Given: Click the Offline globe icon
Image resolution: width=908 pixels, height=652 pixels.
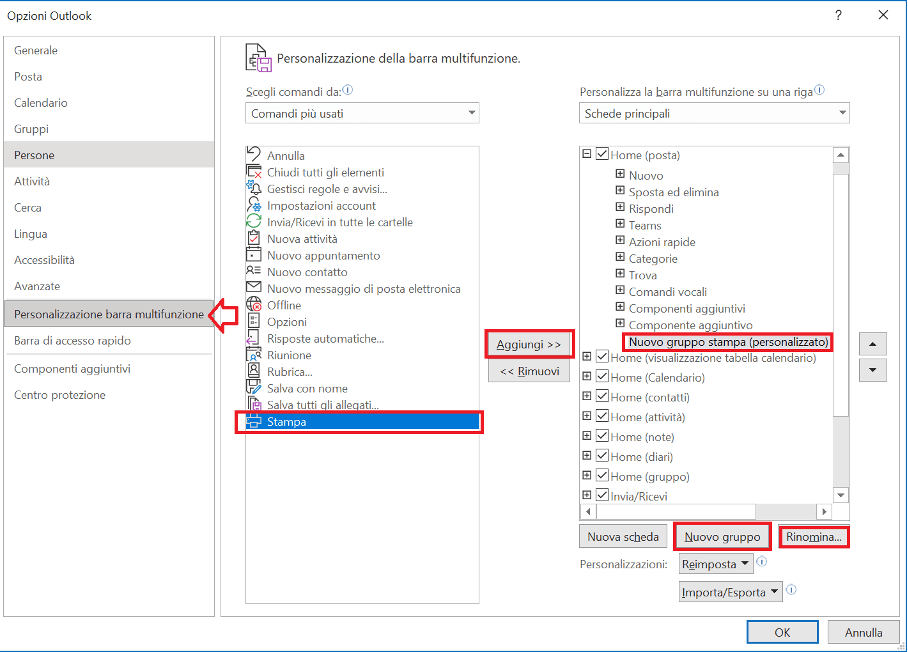Looking at the screenshot, I should tap(254, 305).
